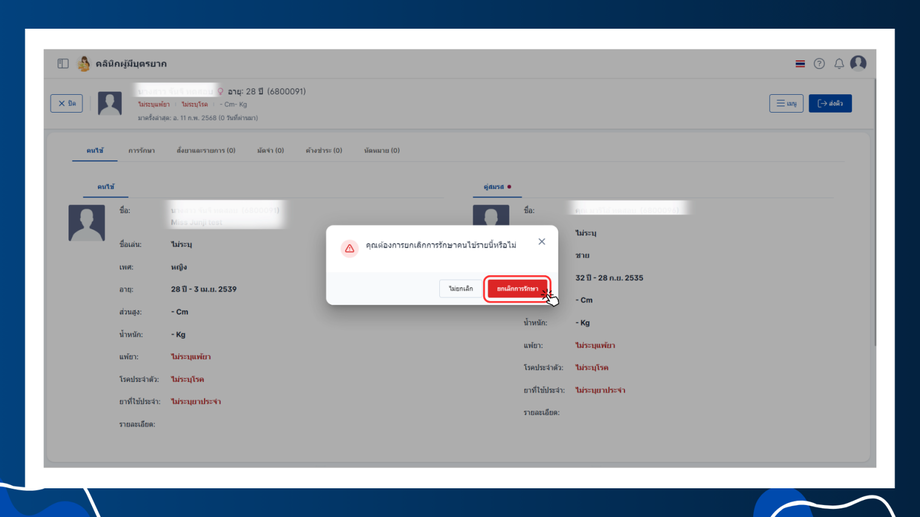Viewport: 920px width, 517px height.
Task: Open the user account avatar
Action: (x=858, y=63)
